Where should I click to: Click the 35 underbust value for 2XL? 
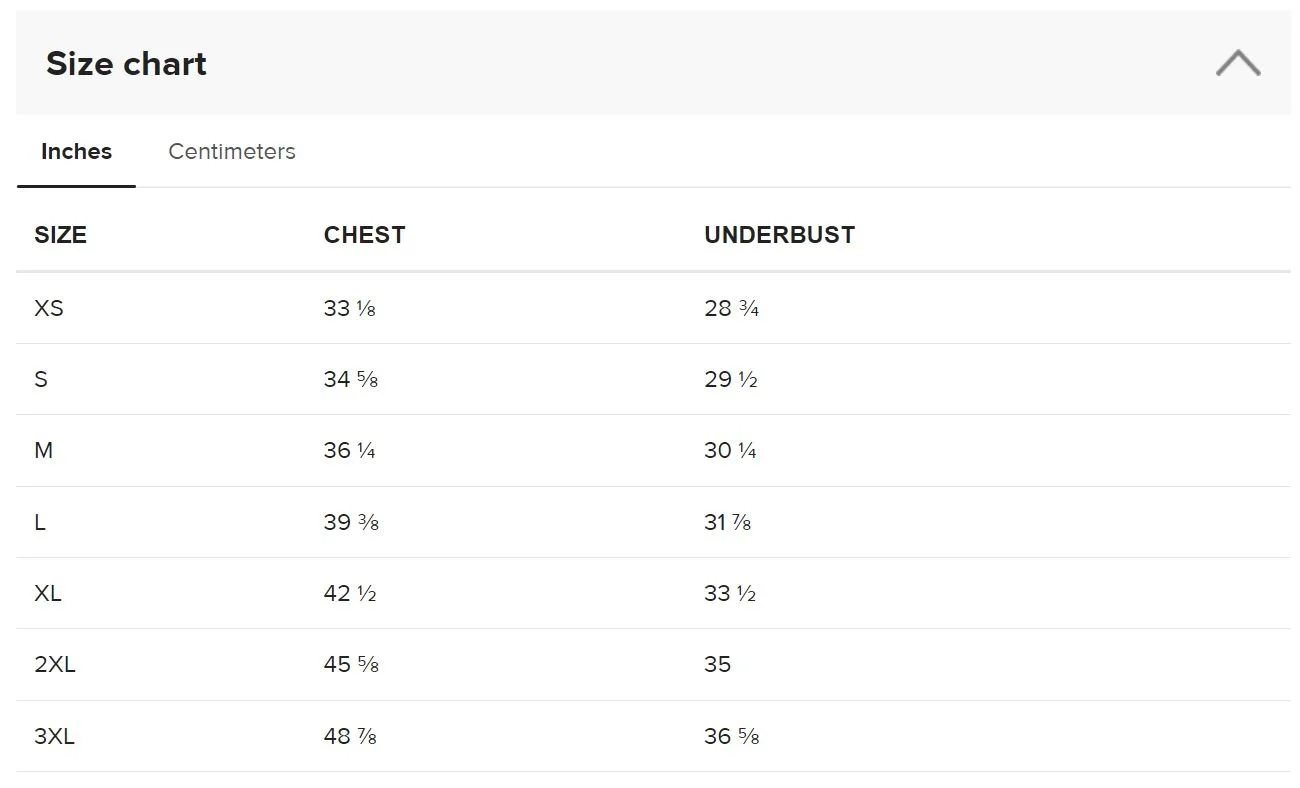718,664
